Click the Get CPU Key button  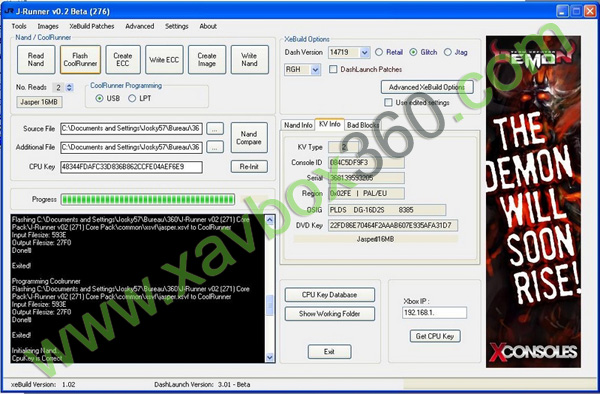(x=435, y=336)
